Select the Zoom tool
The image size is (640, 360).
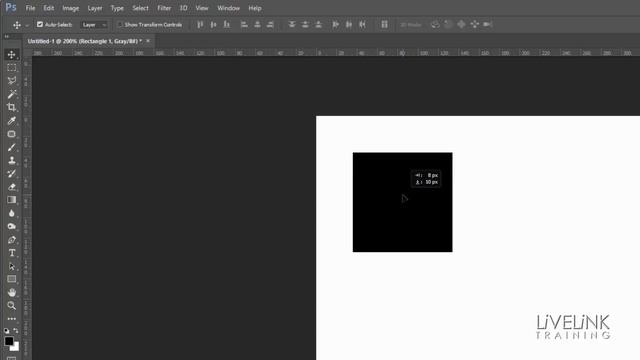11,305
